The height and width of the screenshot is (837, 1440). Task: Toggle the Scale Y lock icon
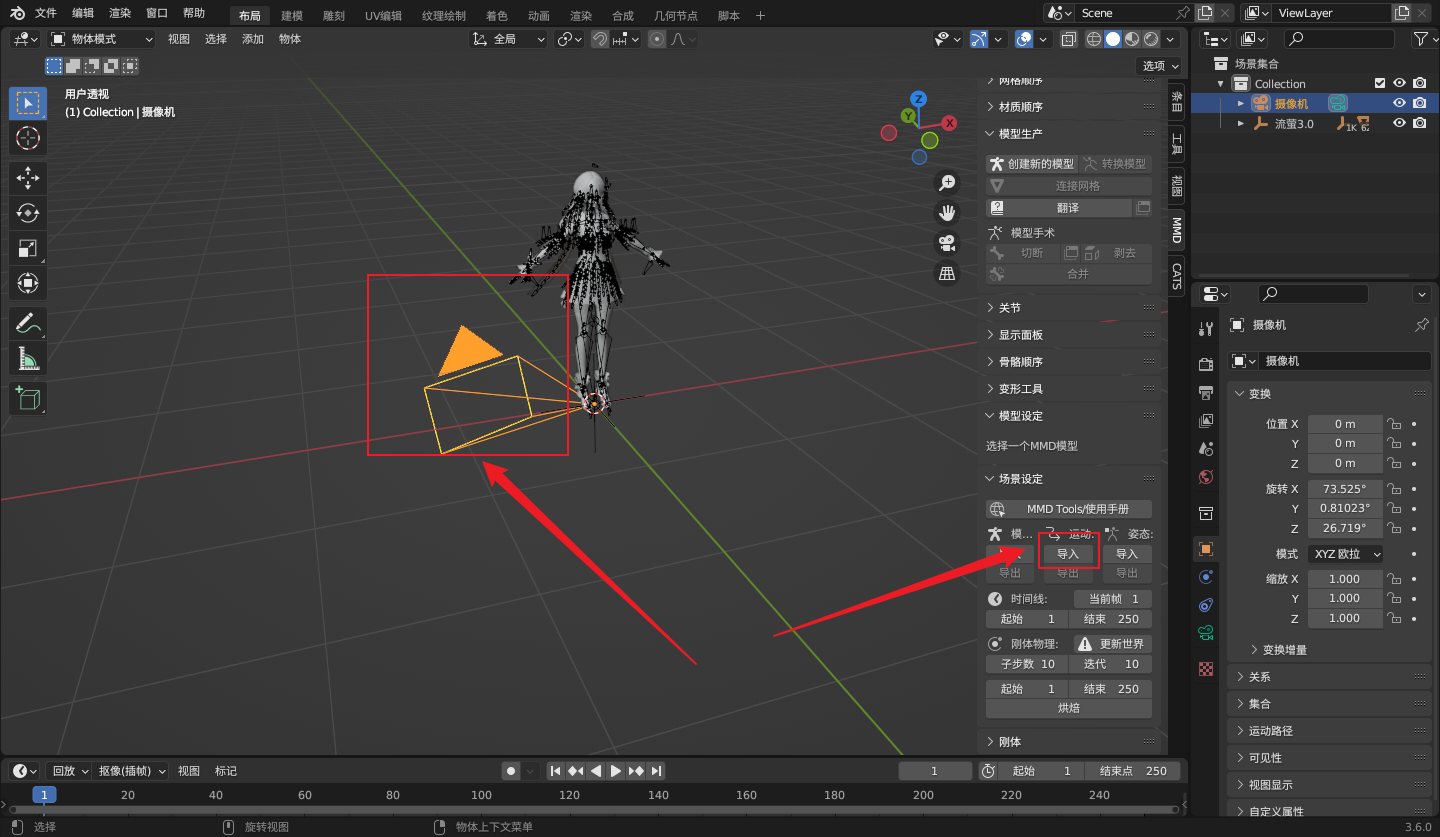click(1395, 598)
